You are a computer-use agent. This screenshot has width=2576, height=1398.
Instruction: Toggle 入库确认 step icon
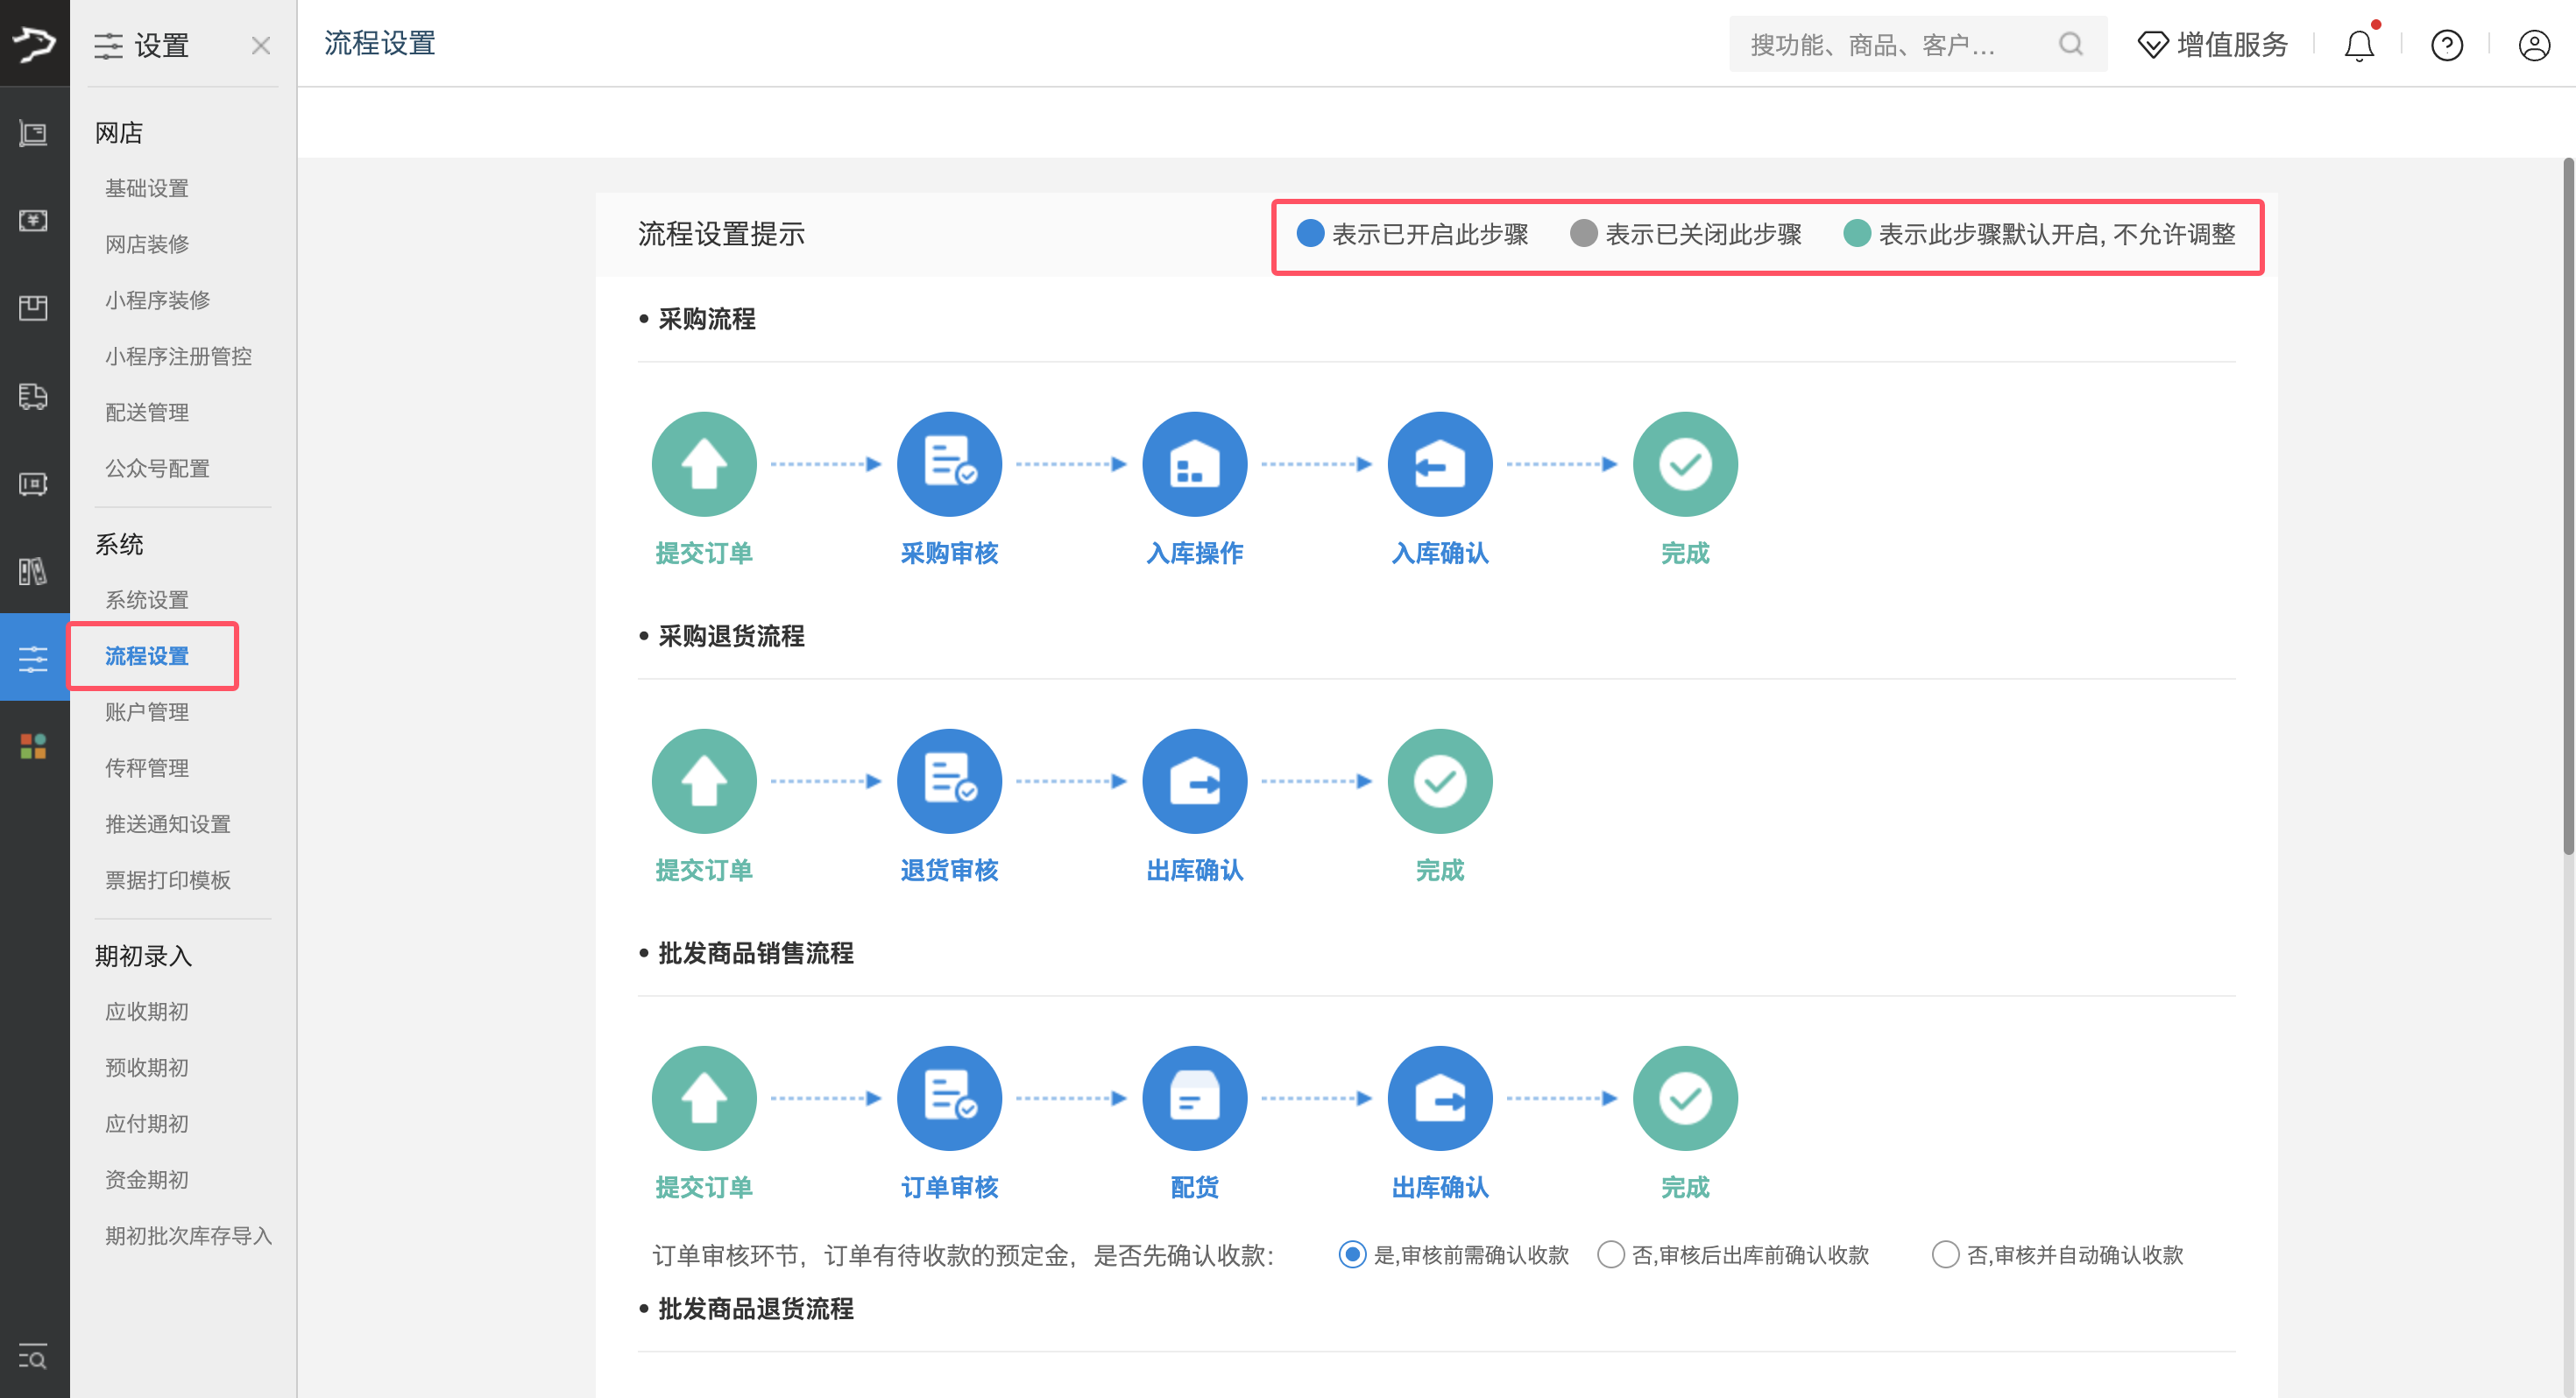[x=1439, y=464]
